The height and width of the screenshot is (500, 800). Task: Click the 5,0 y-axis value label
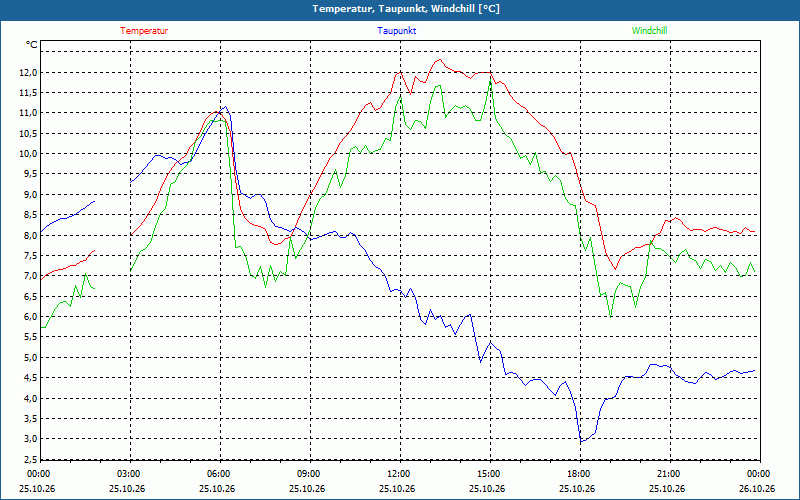coord(30,357)
